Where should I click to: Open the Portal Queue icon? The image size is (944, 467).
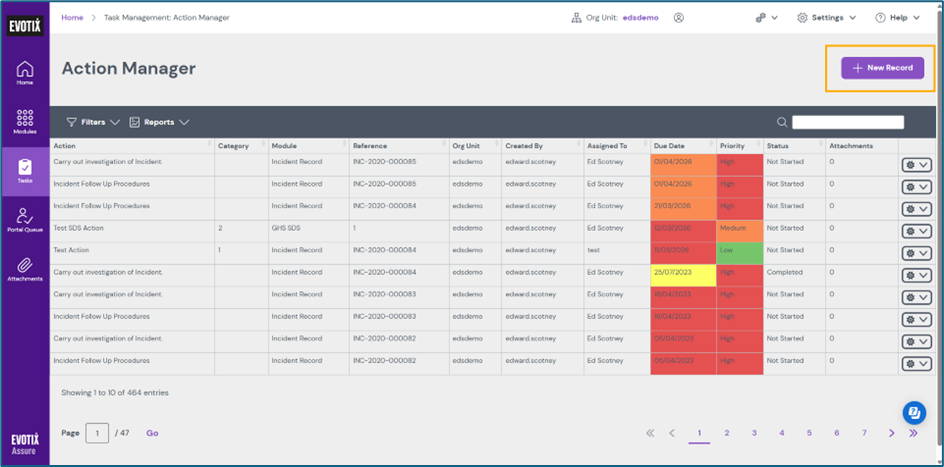pyautogui.click(x=25, y=221)
